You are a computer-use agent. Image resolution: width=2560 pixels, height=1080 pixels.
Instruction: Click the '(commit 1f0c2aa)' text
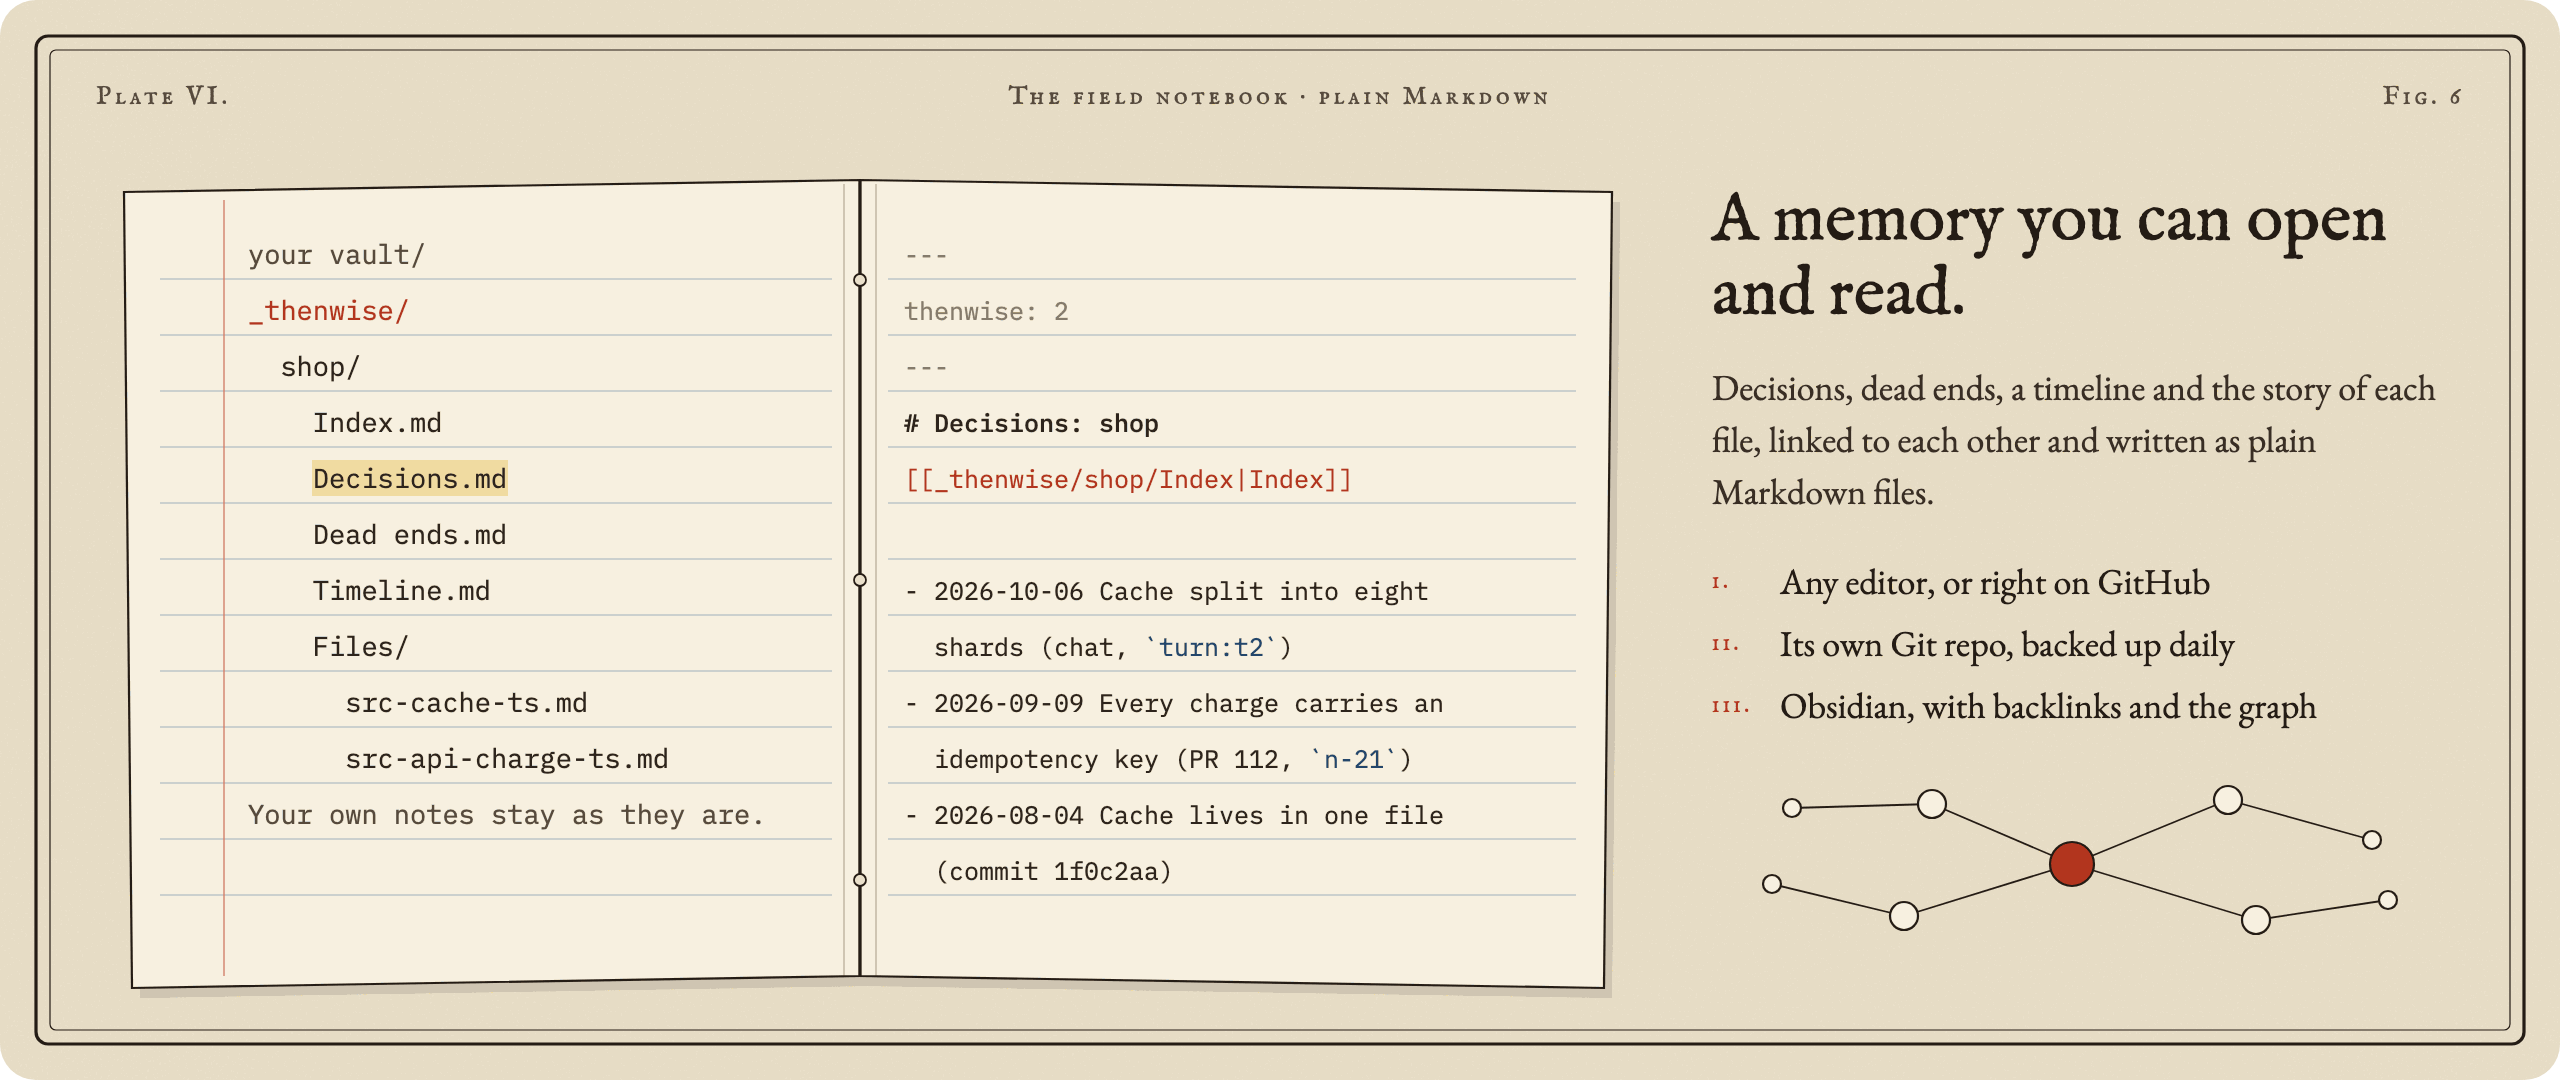1053,871
